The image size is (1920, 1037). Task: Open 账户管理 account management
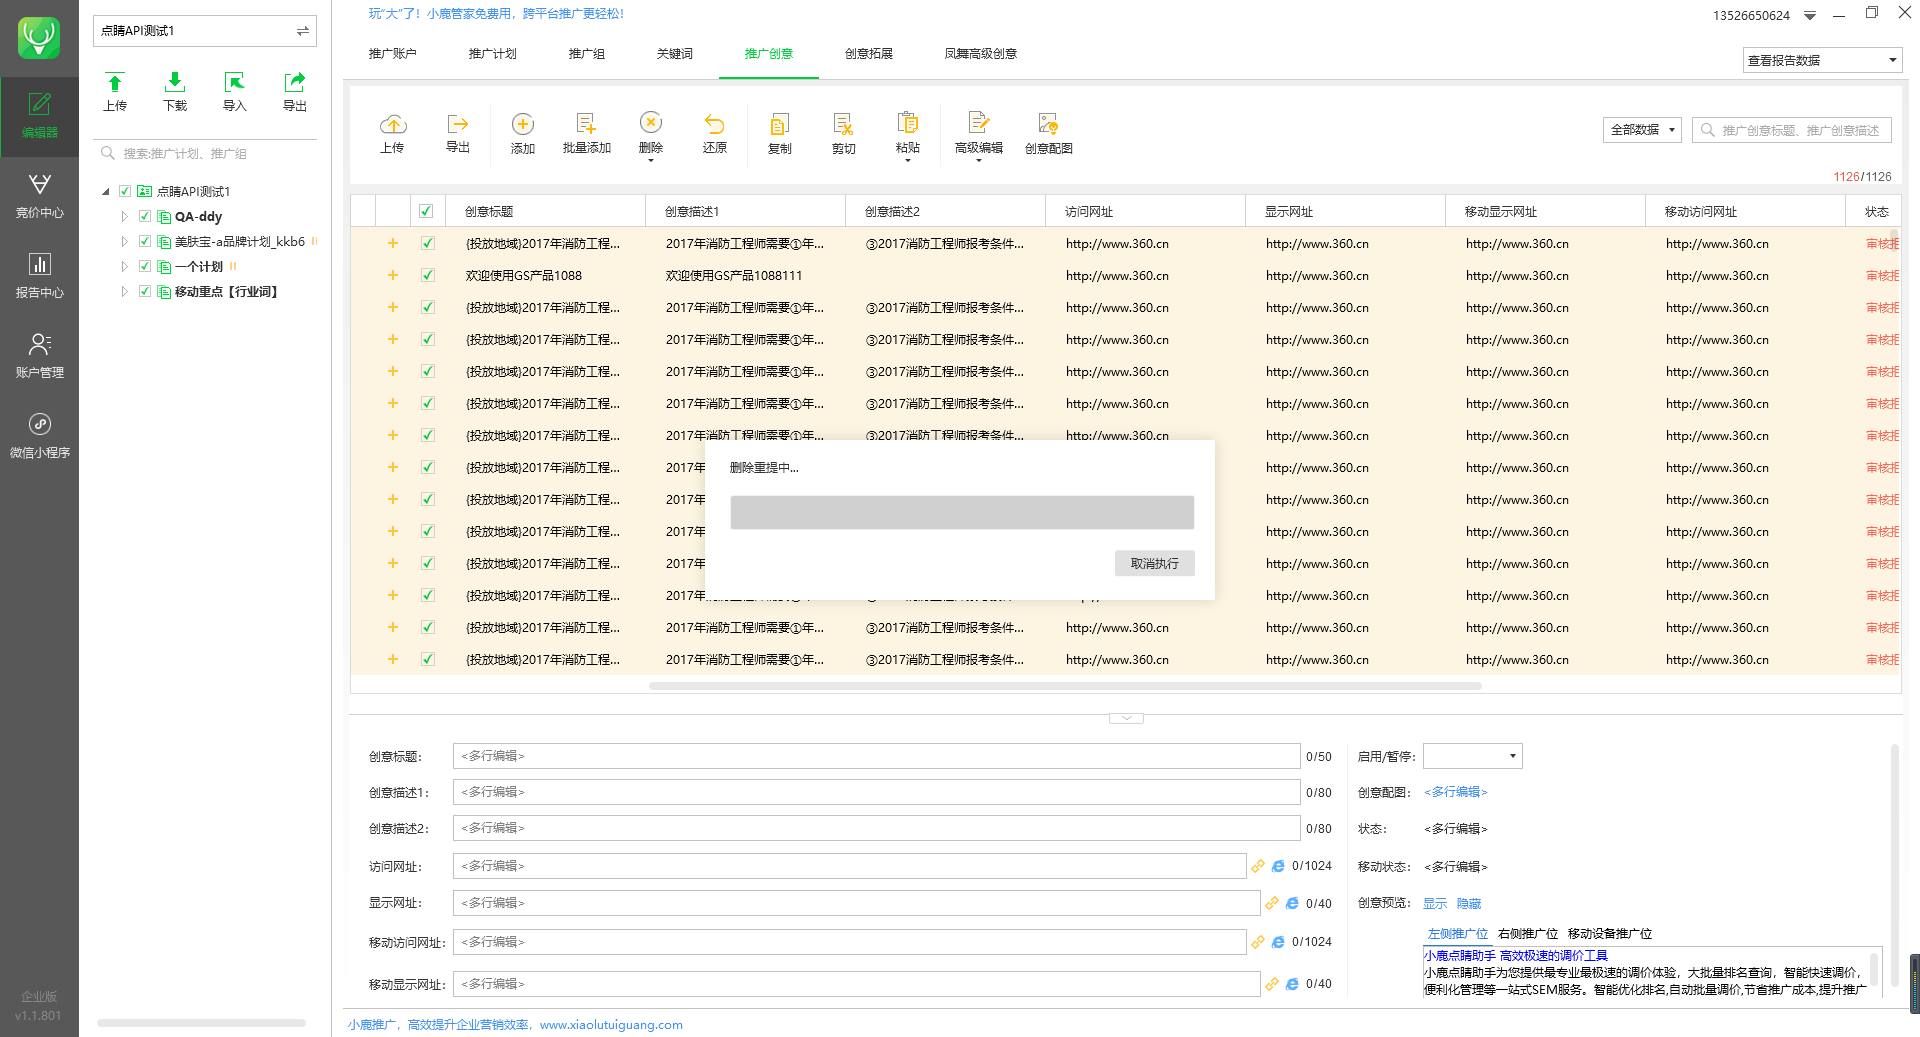tap(39, 356)
